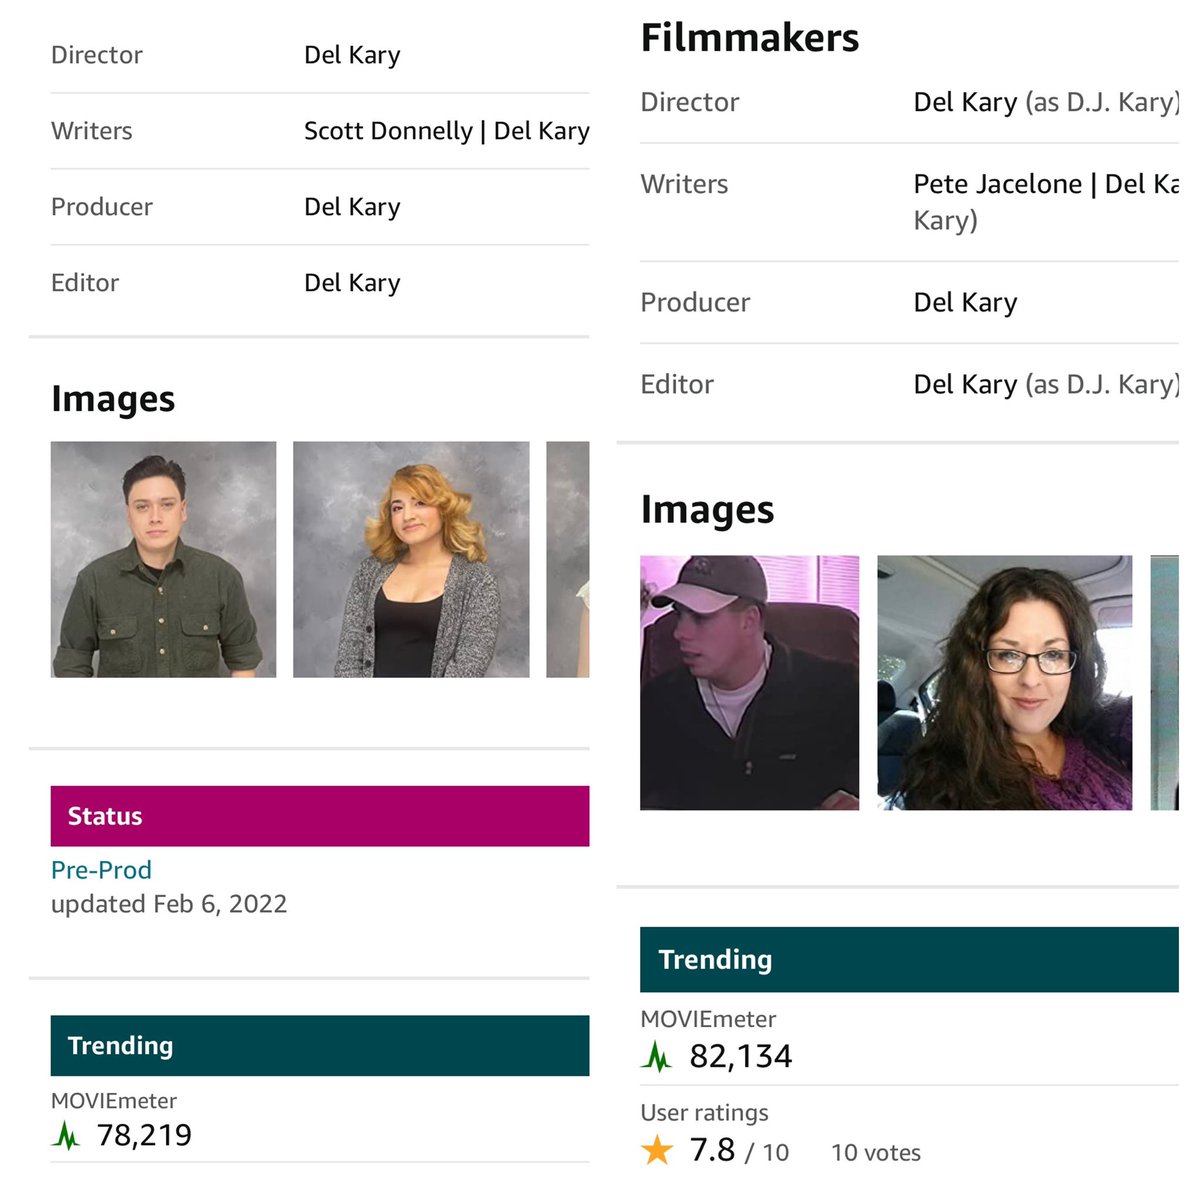This screenshot has width=1200, height=1200.
Task: Select the MOVIEmeter value 82,134
Action: click(740, 1056)
